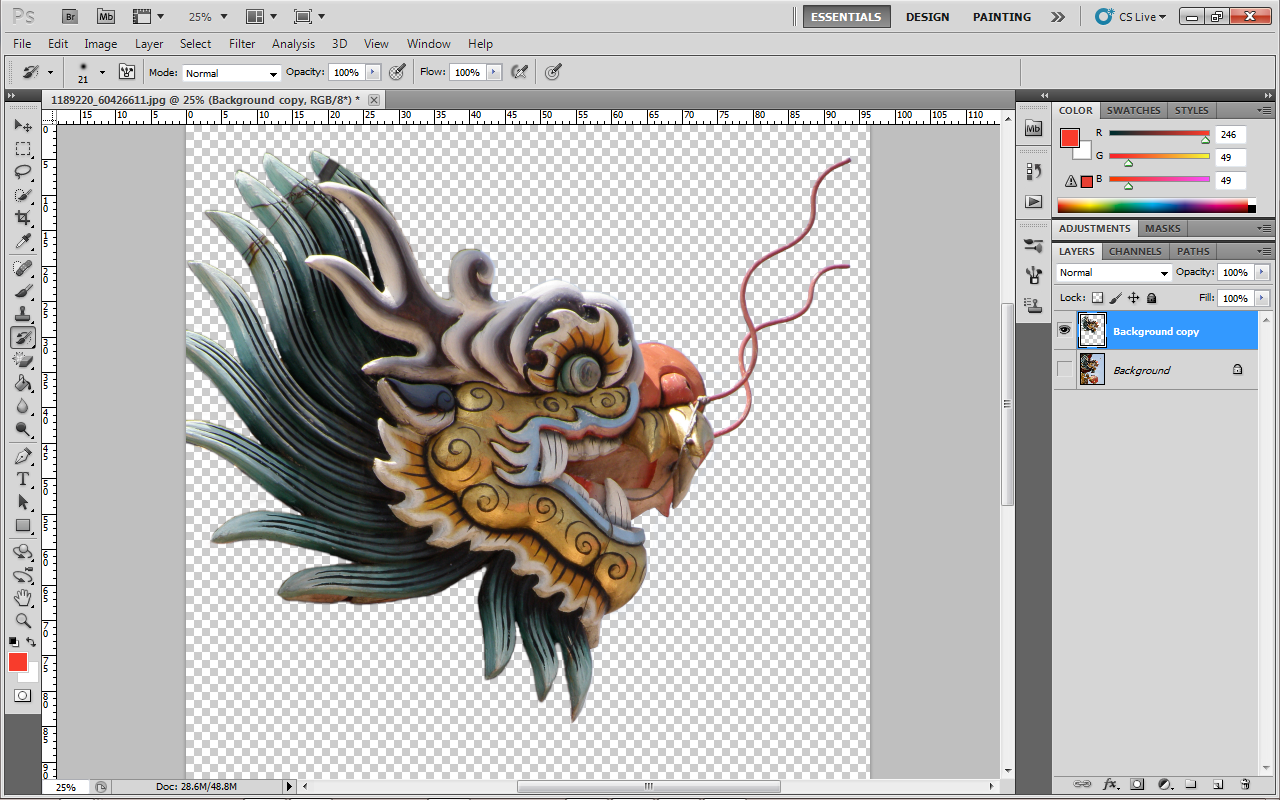Launch Bridge from the application bar
The height and width of the screenshot is (800, 1280).
tap(69, 16)
